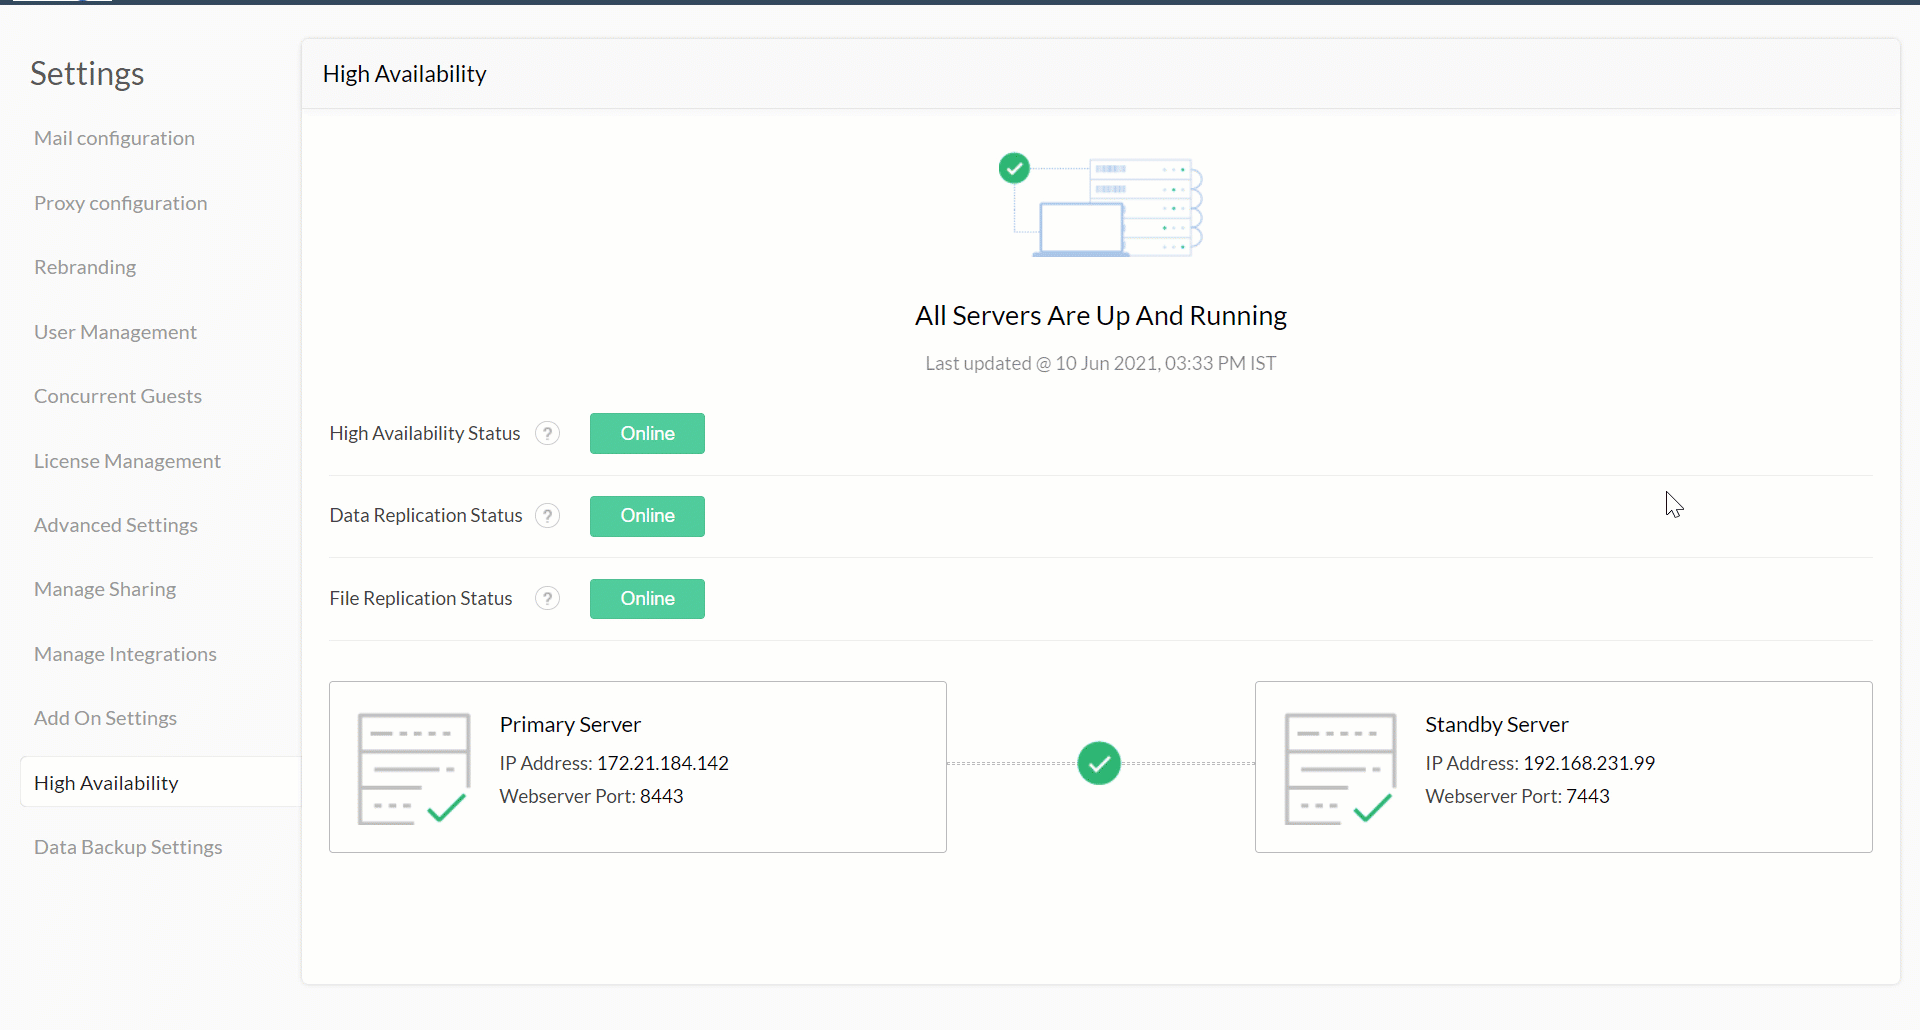This screenshot has height=1030, width=1920.
Task: Open Manage Integrations
Action: (125, 653)
